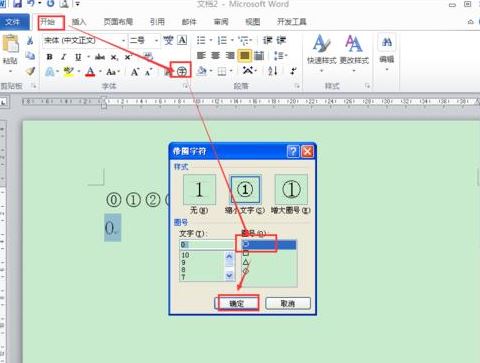Click the Asian Layout icon
The image size is (480, 363).
248,70
